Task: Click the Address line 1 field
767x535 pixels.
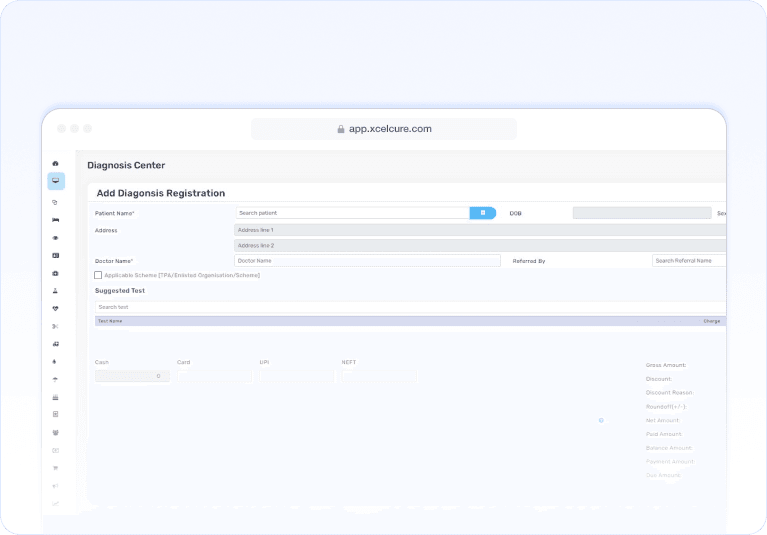Action: pyautogui.click(x=480, y=230)
